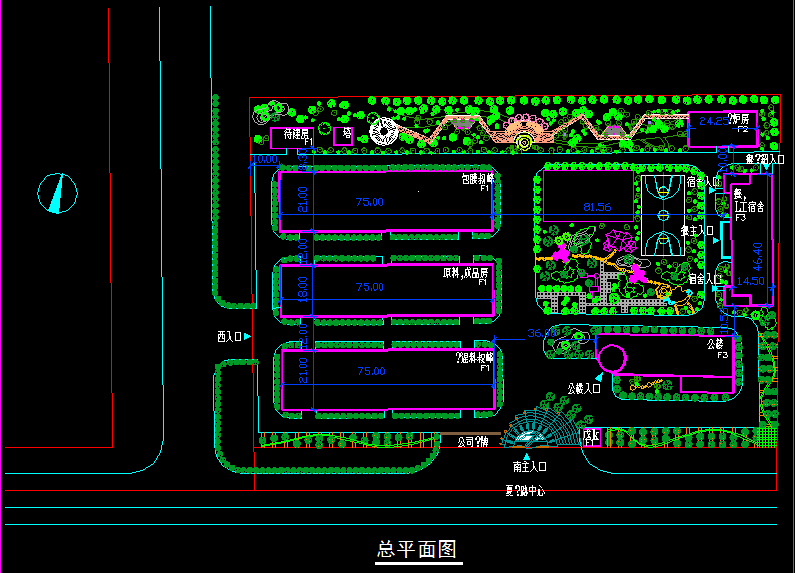795x573 pixels.
Task: Select the 75.00 dimension in top workshop
Action: (369, 202)
